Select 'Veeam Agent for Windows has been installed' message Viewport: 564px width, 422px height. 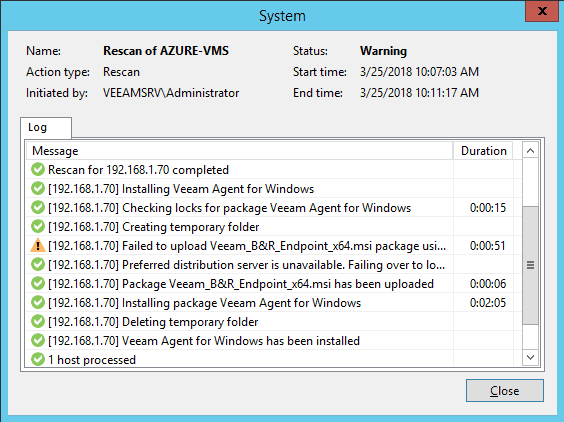click(204, 341)
